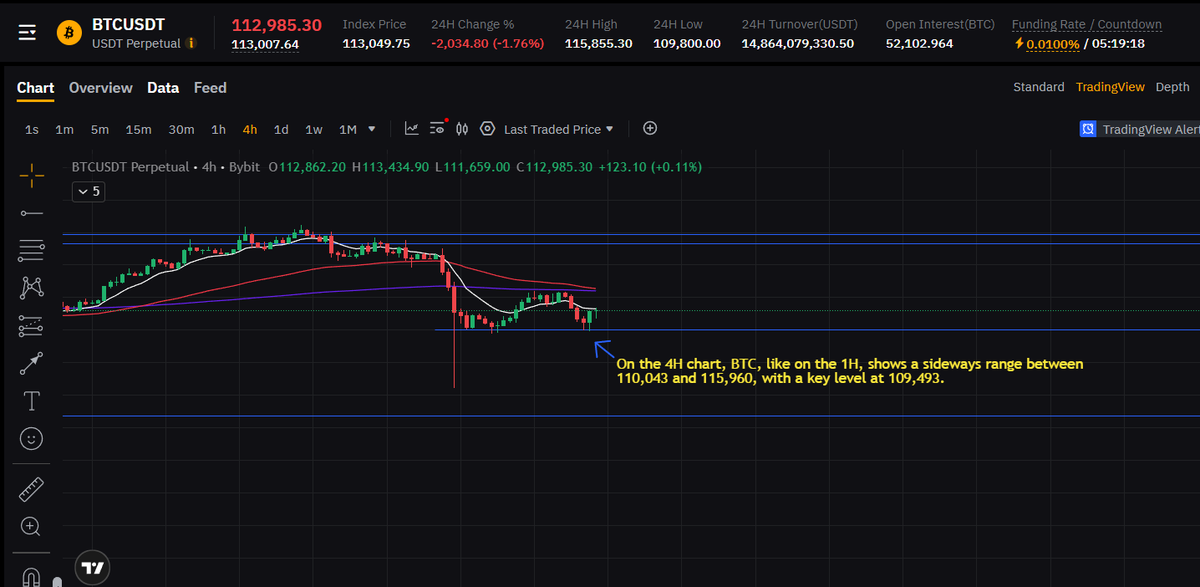
Task: Select the ruler measure tool
Action: [32, 488]
